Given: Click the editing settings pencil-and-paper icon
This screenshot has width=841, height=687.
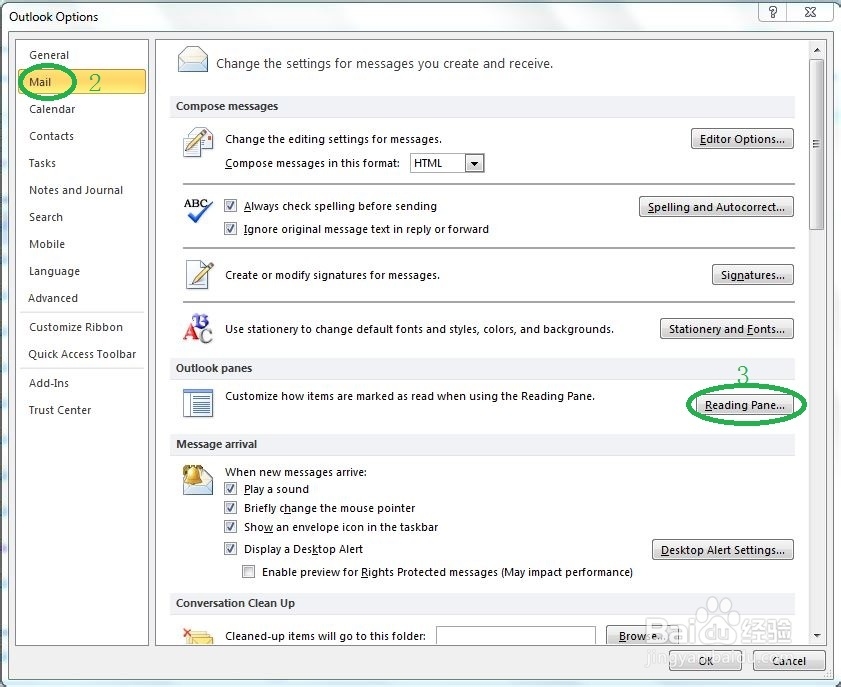Looking at the screenshot, I should pos(198,142).
